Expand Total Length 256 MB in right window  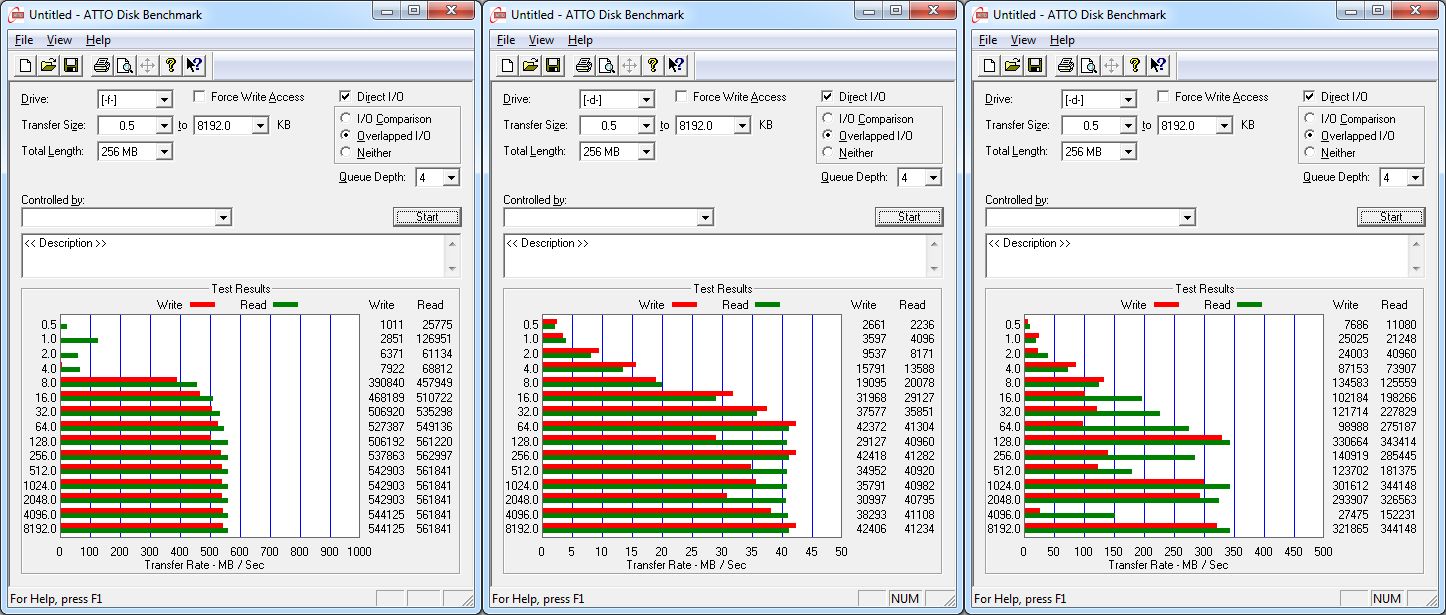[1128, 152]
